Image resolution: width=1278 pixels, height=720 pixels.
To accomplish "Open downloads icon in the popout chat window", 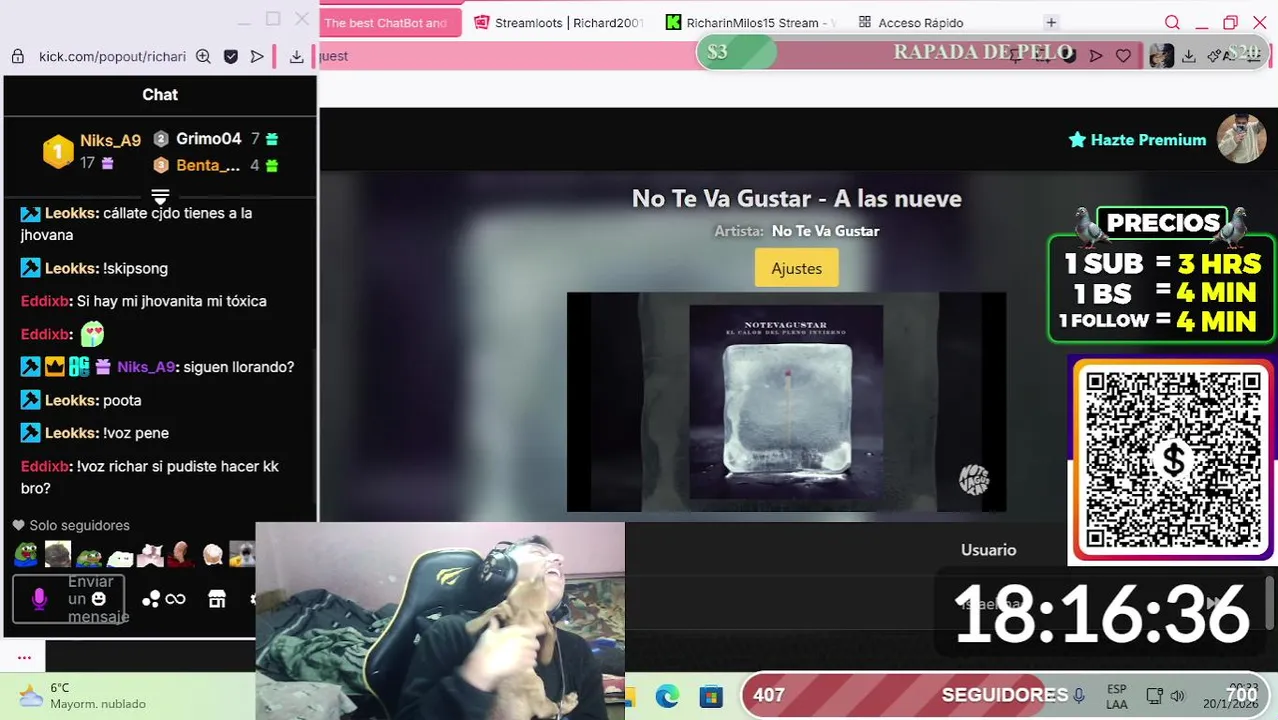I will [x=296, y=57].
